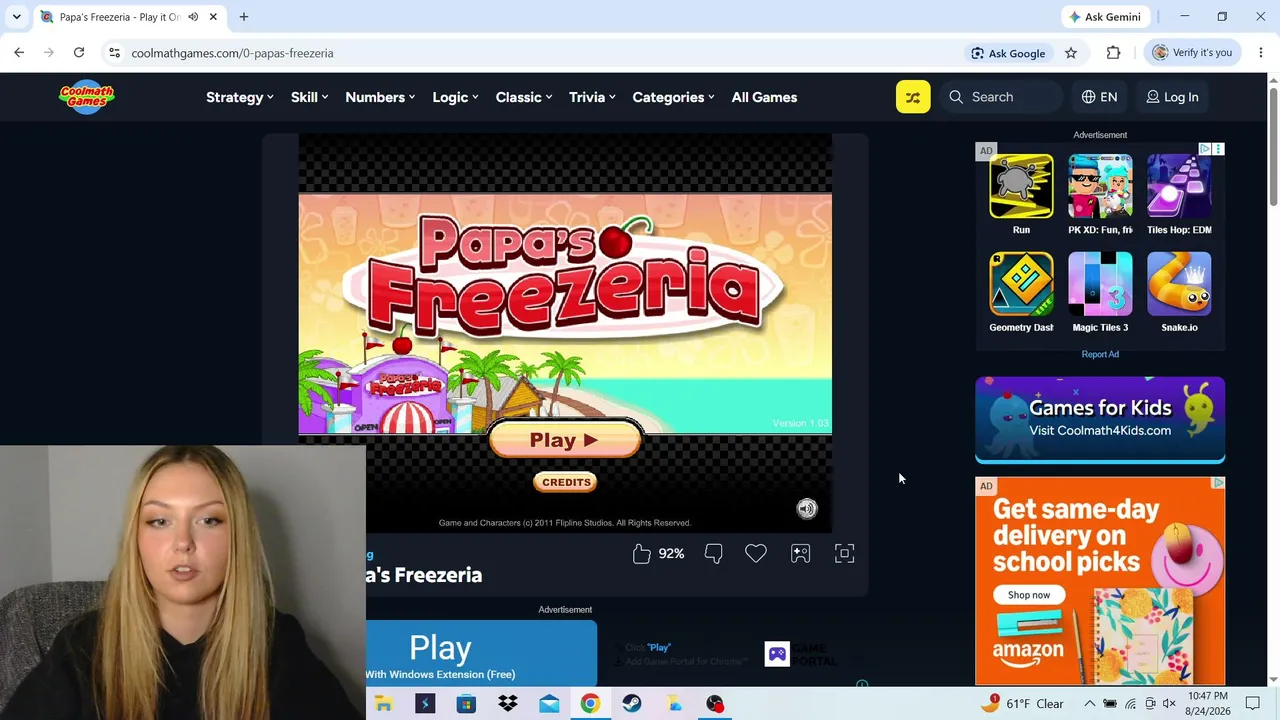Open the tab search dropdown arrow

(x=17, y=17)
